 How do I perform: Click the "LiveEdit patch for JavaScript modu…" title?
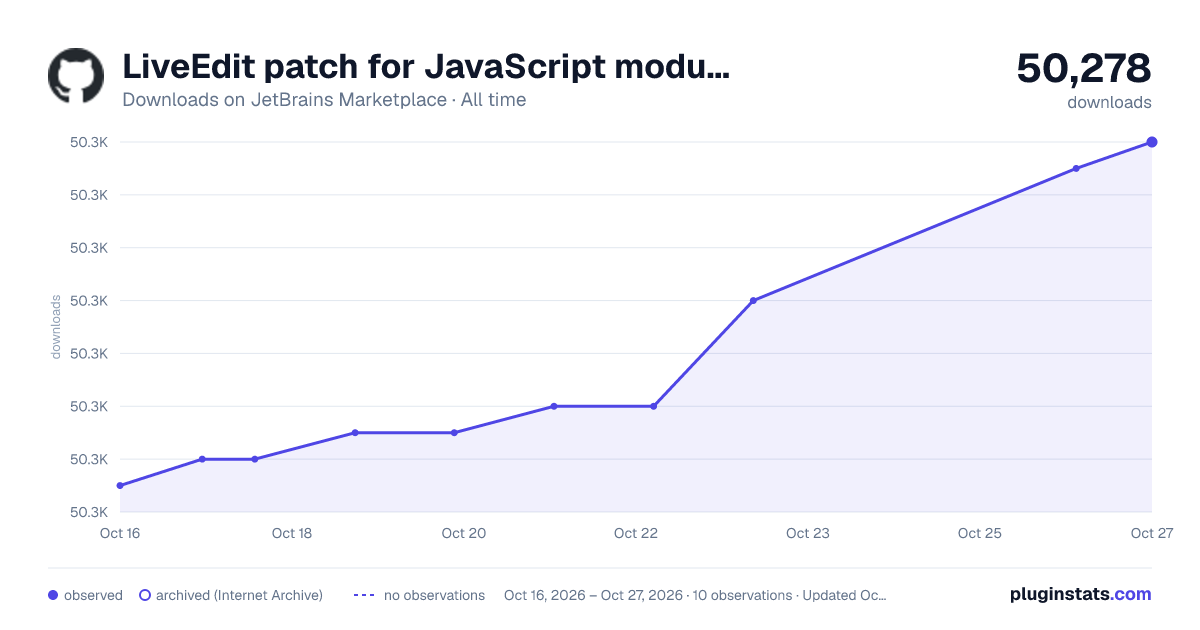tap(426, 67)
